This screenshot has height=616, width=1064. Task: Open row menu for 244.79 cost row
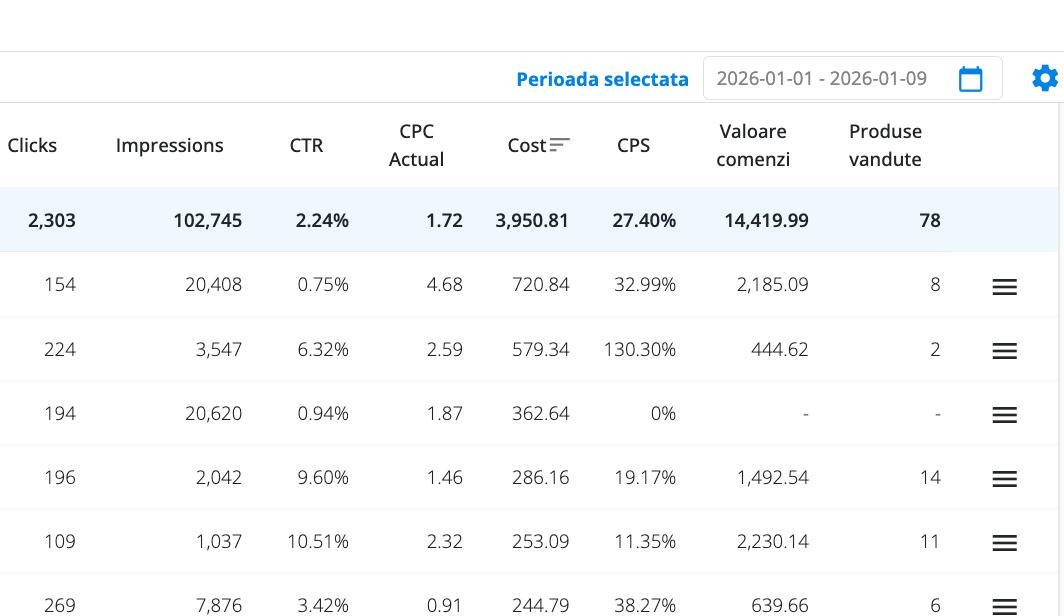coord(1004,606)
